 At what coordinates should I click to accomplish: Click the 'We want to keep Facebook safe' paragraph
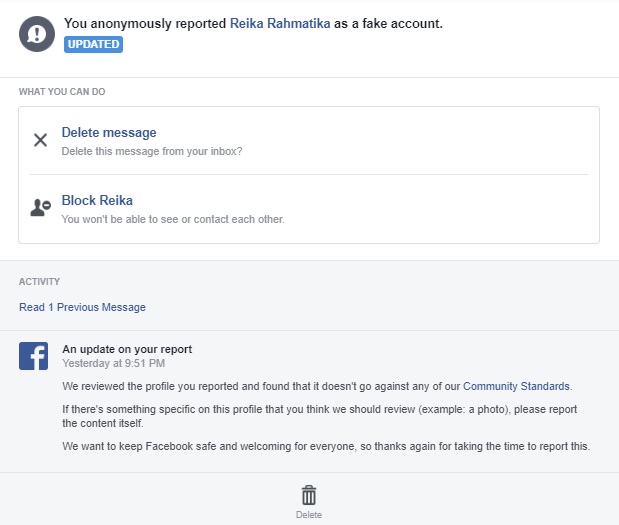(325, 446)
